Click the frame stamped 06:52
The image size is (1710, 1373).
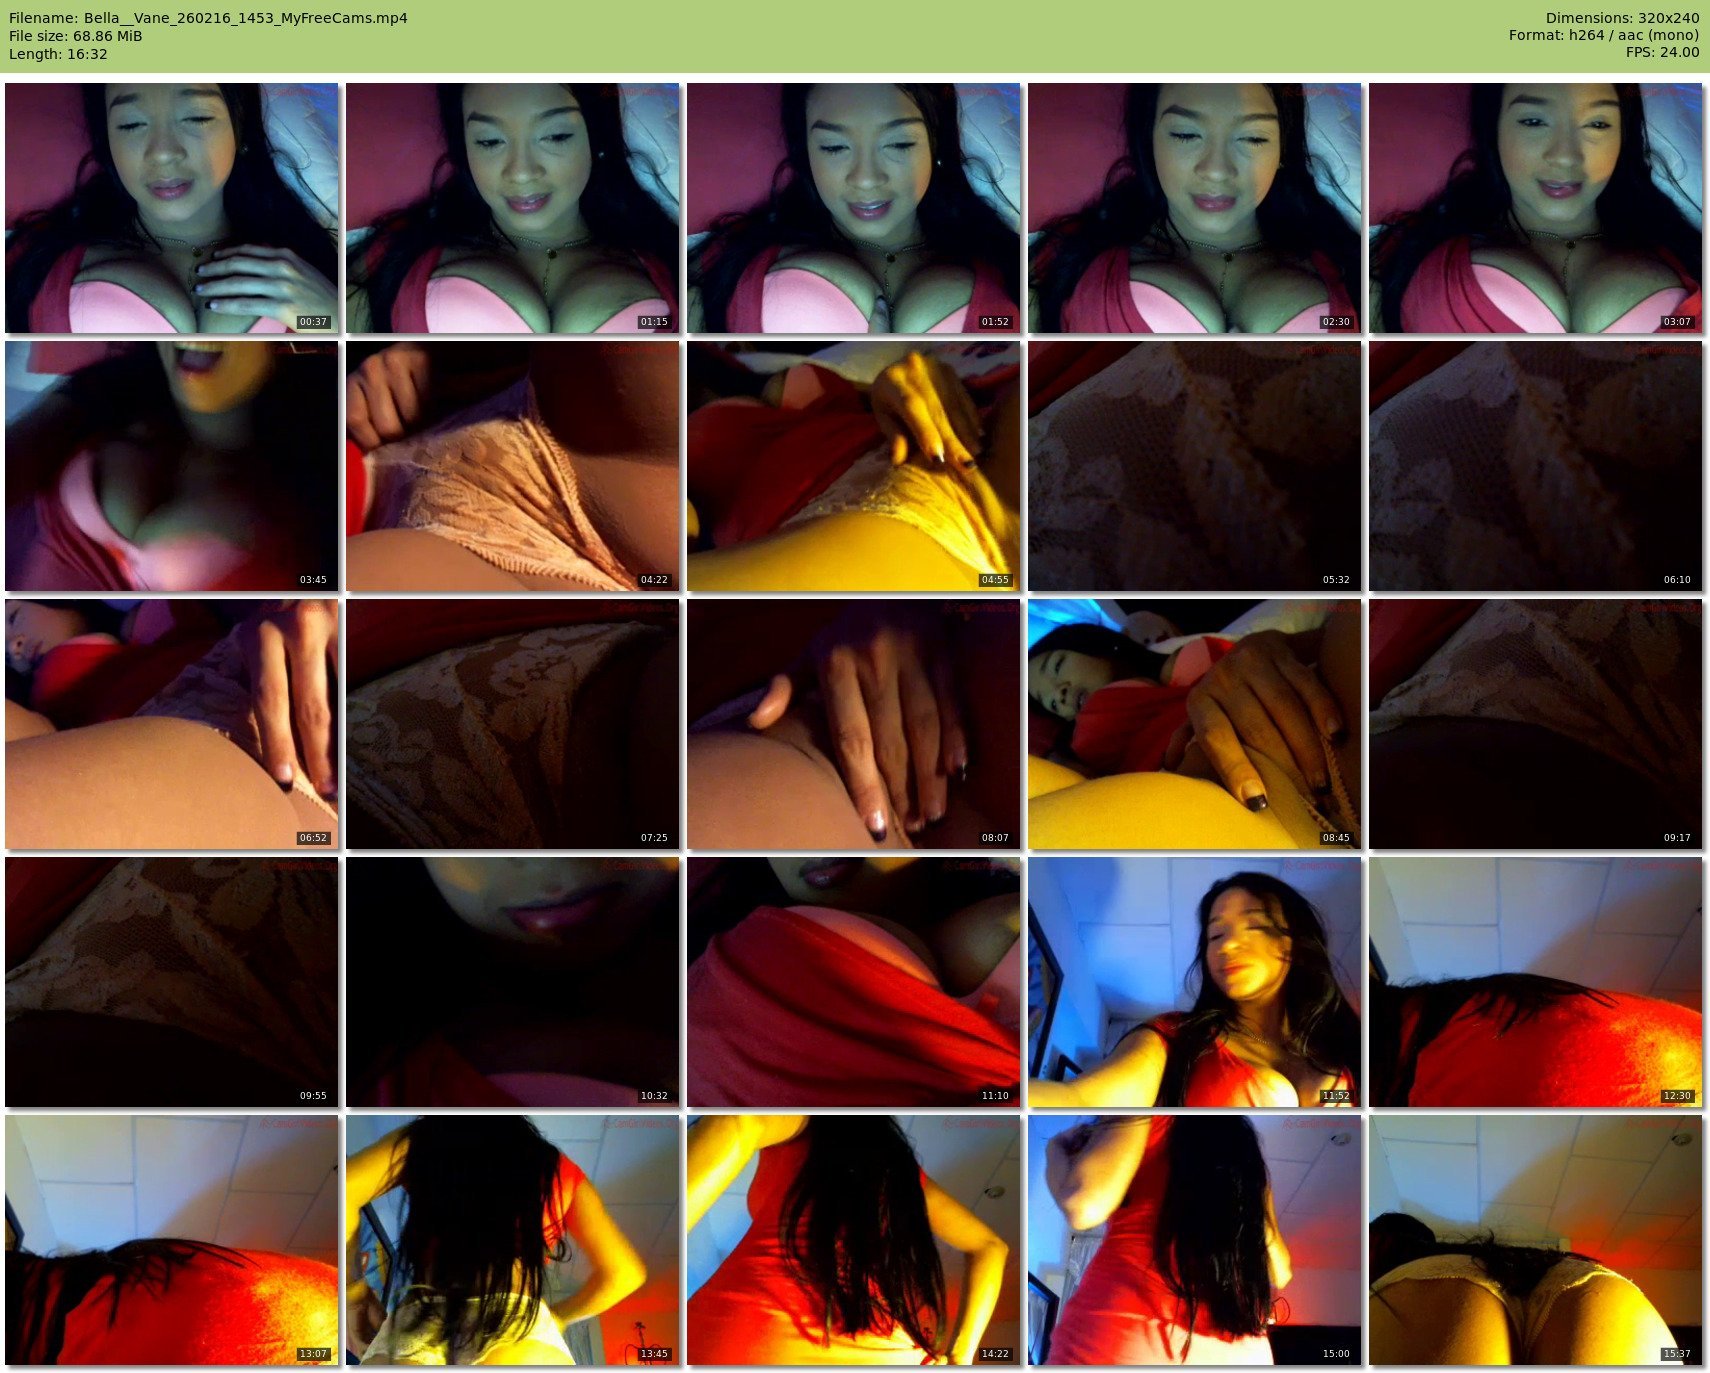172,724
